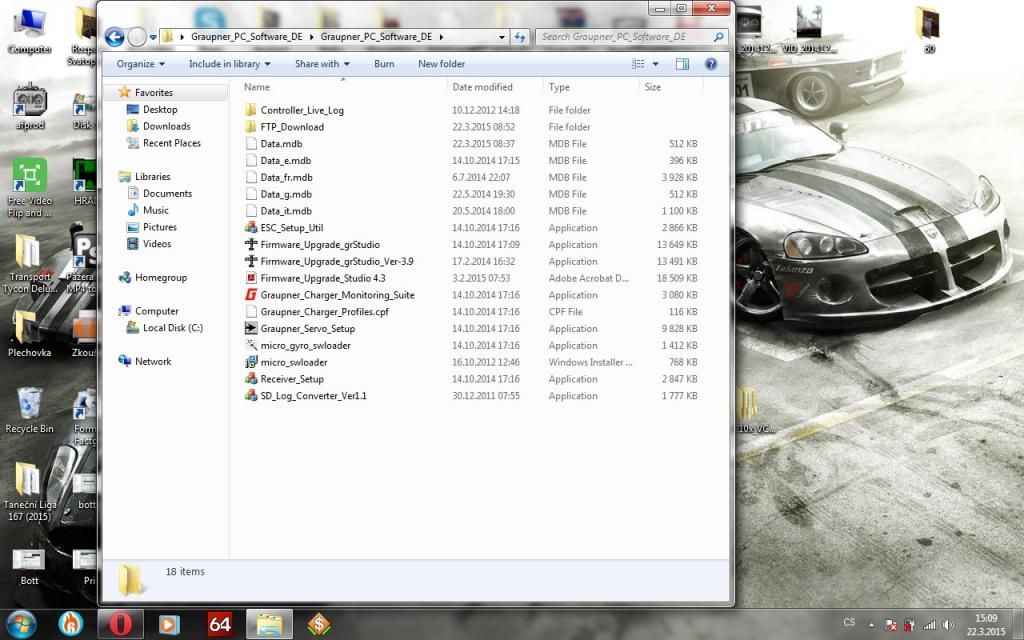1024x640 pixels.
Task: Select Local Disk (C:) in navigation pane
Action: pyautogui.click(x=172, y=328)
